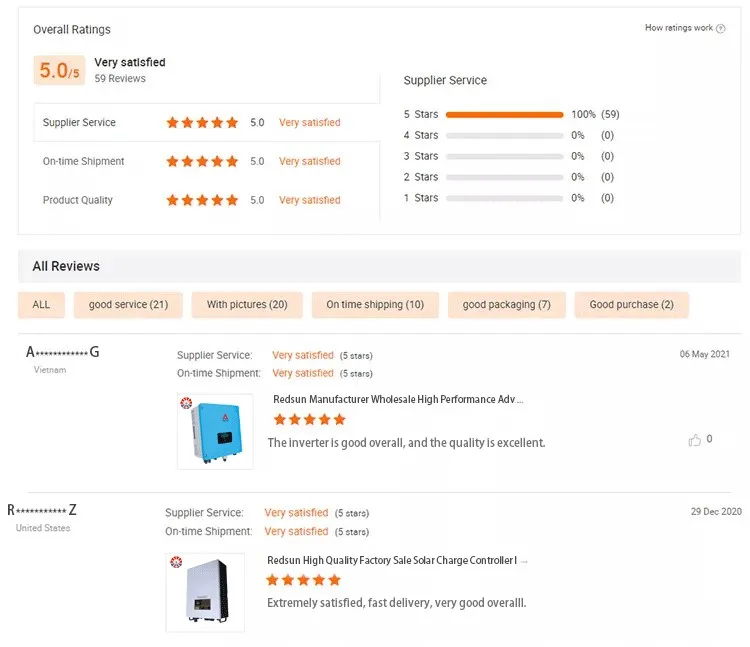Choose the Good purchase (2) filter
The width and height of the screenshot is (750, 647).
click(631, 305)
